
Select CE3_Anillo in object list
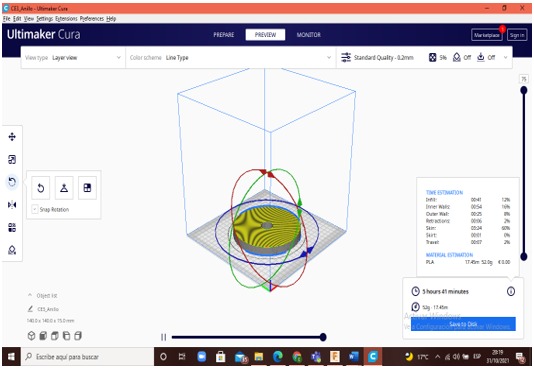coord(48,309)
